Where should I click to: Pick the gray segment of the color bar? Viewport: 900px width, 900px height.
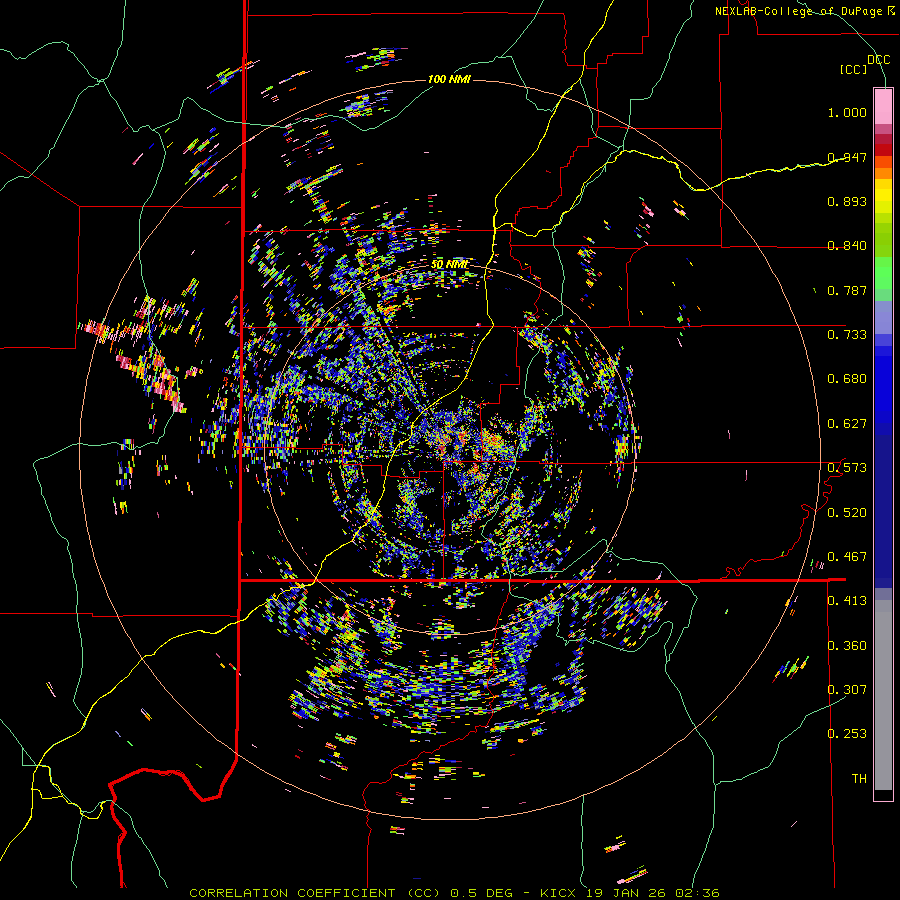883,695
